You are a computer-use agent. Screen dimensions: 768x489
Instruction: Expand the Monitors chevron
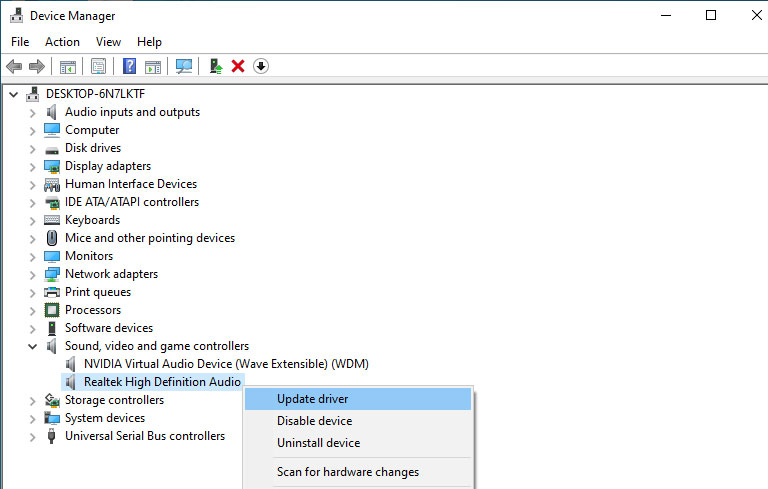(32, 257)
